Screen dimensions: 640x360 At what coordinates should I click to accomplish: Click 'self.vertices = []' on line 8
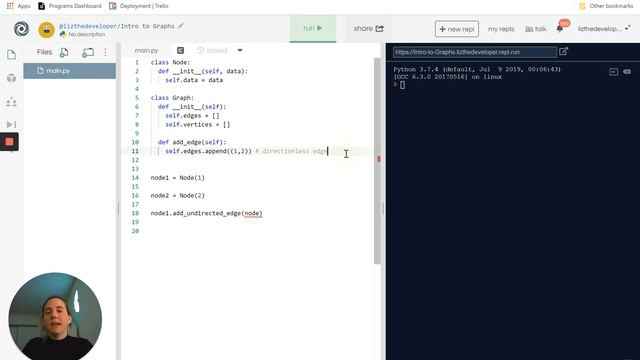(x=198, y=124)
